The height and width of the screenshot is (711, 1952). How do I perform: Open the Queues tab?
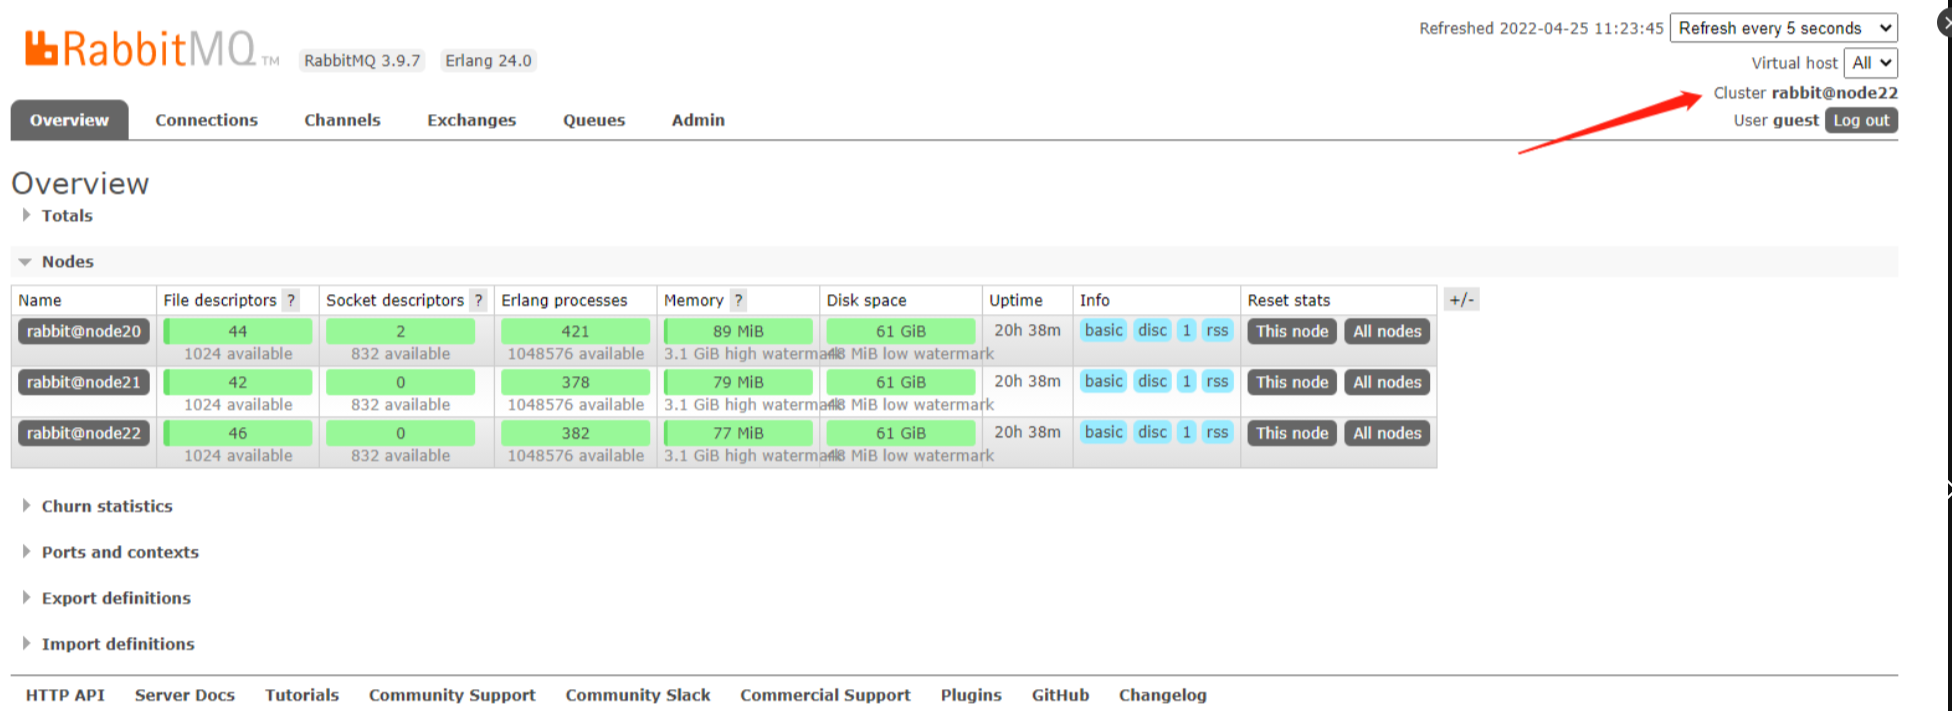click(x=594, y=120)
